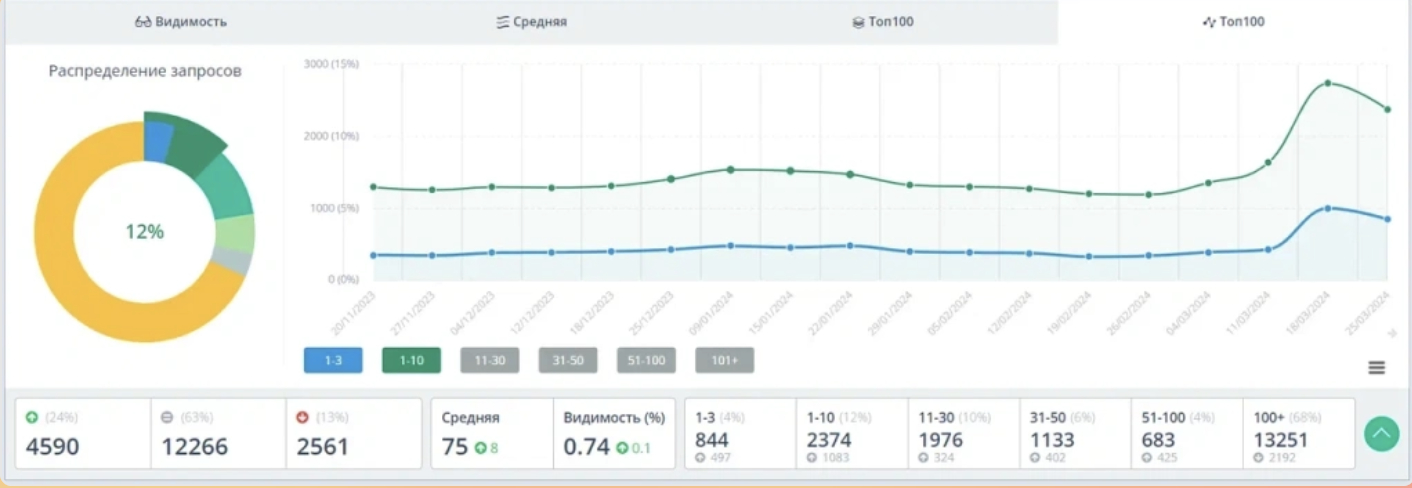Click the small icon beside 425
The height and width of the screenshot is (488, 1412).
tap(1147, 459)
